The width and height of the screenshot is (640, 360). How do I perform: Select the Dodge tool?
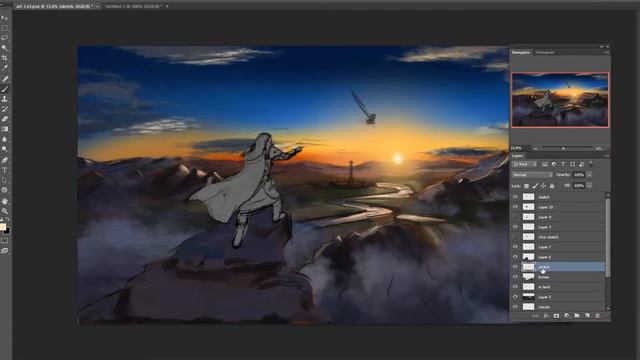click(x=4, y=150)
